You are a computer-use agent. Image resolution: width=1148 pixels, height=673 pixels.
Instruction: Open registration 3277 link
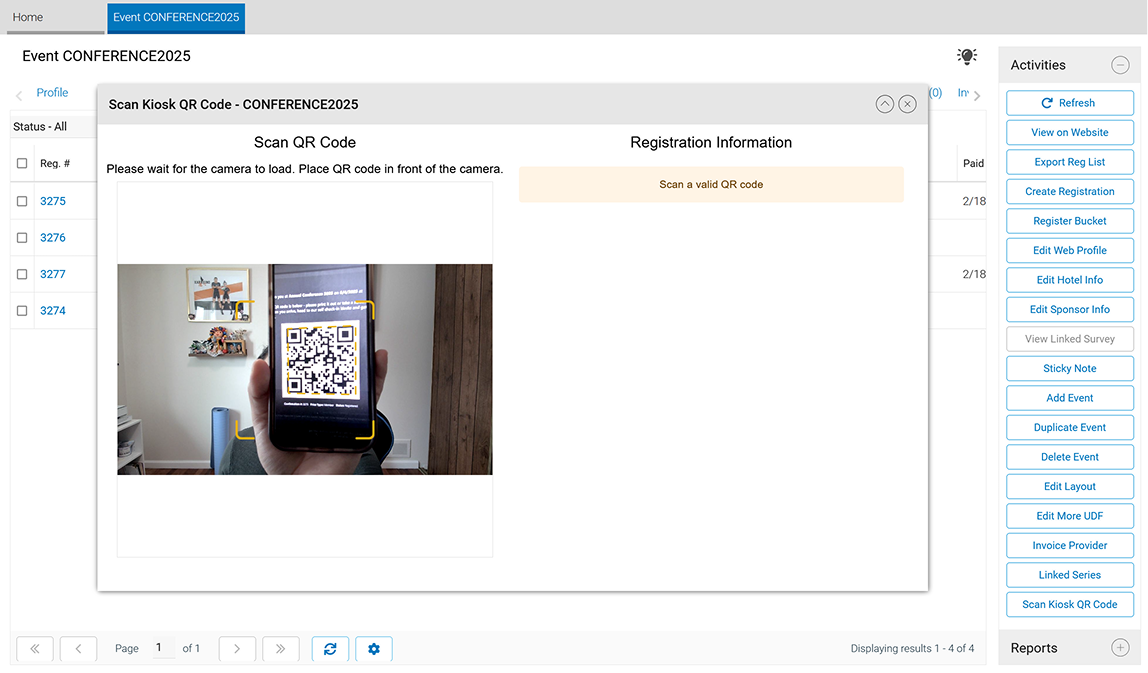53,274
